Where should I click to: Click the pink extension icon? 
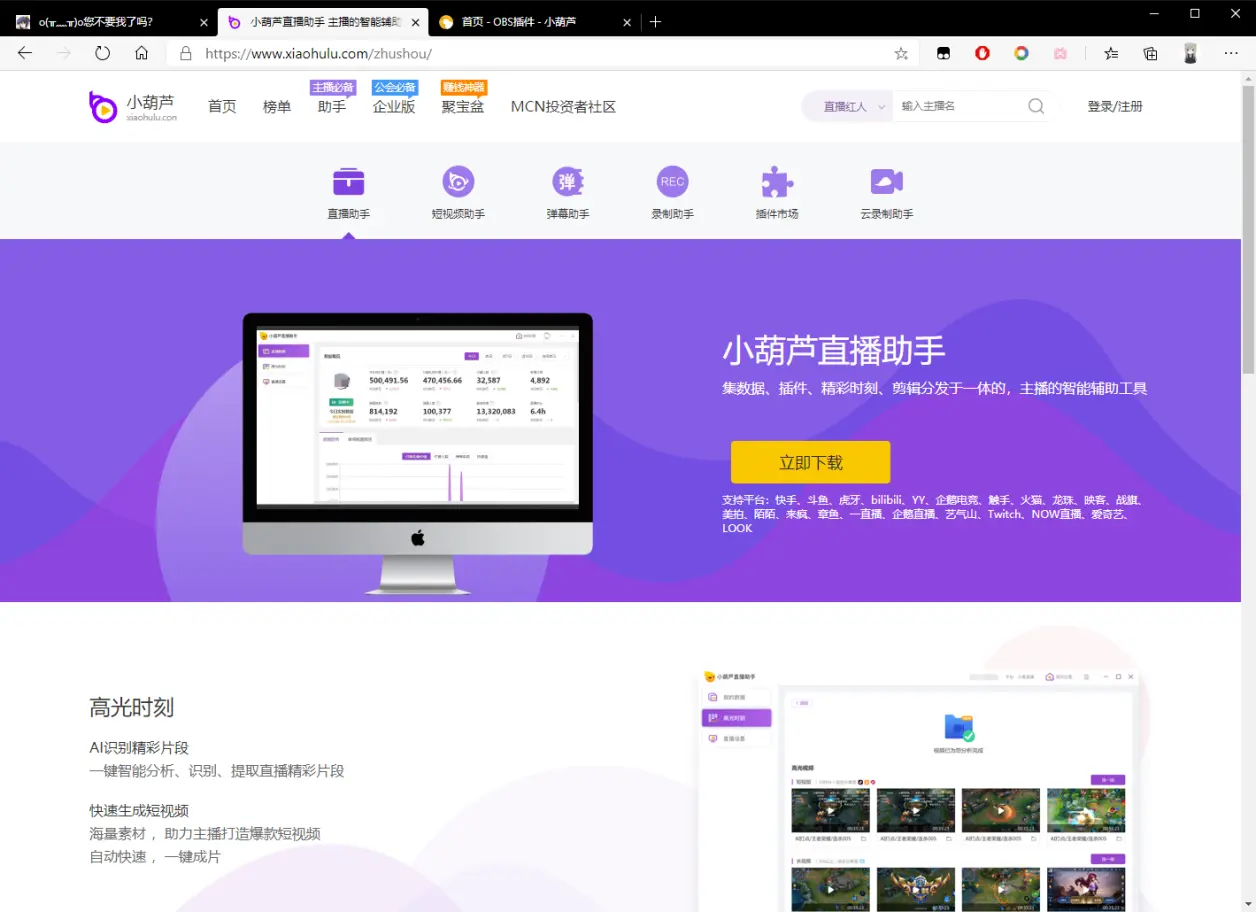point(1060,54)
